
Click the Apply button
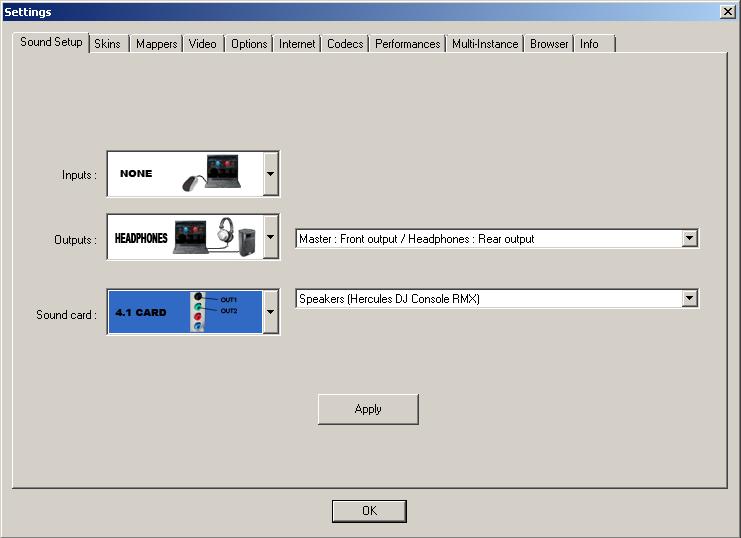click(368, 409)
